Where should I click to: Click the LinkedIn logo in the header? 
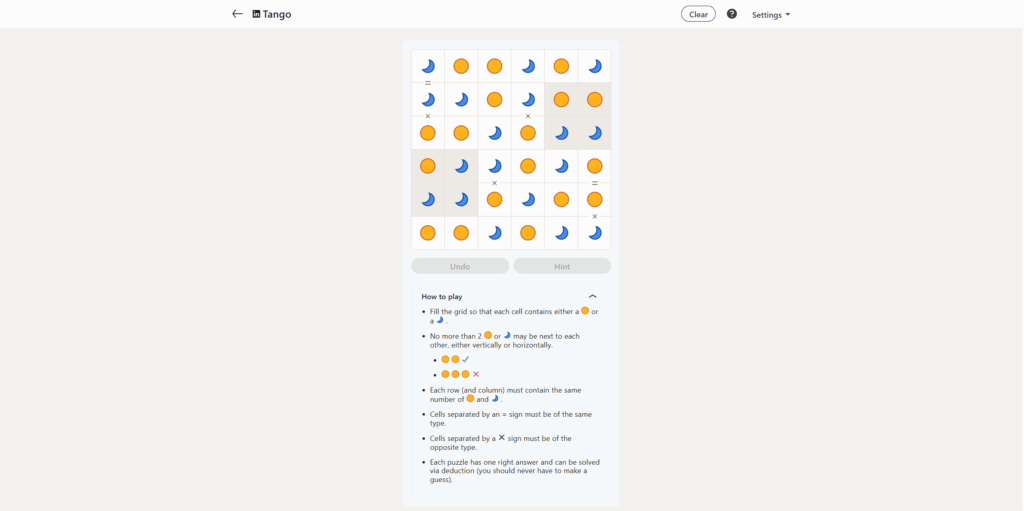click(x=256, y=14)
